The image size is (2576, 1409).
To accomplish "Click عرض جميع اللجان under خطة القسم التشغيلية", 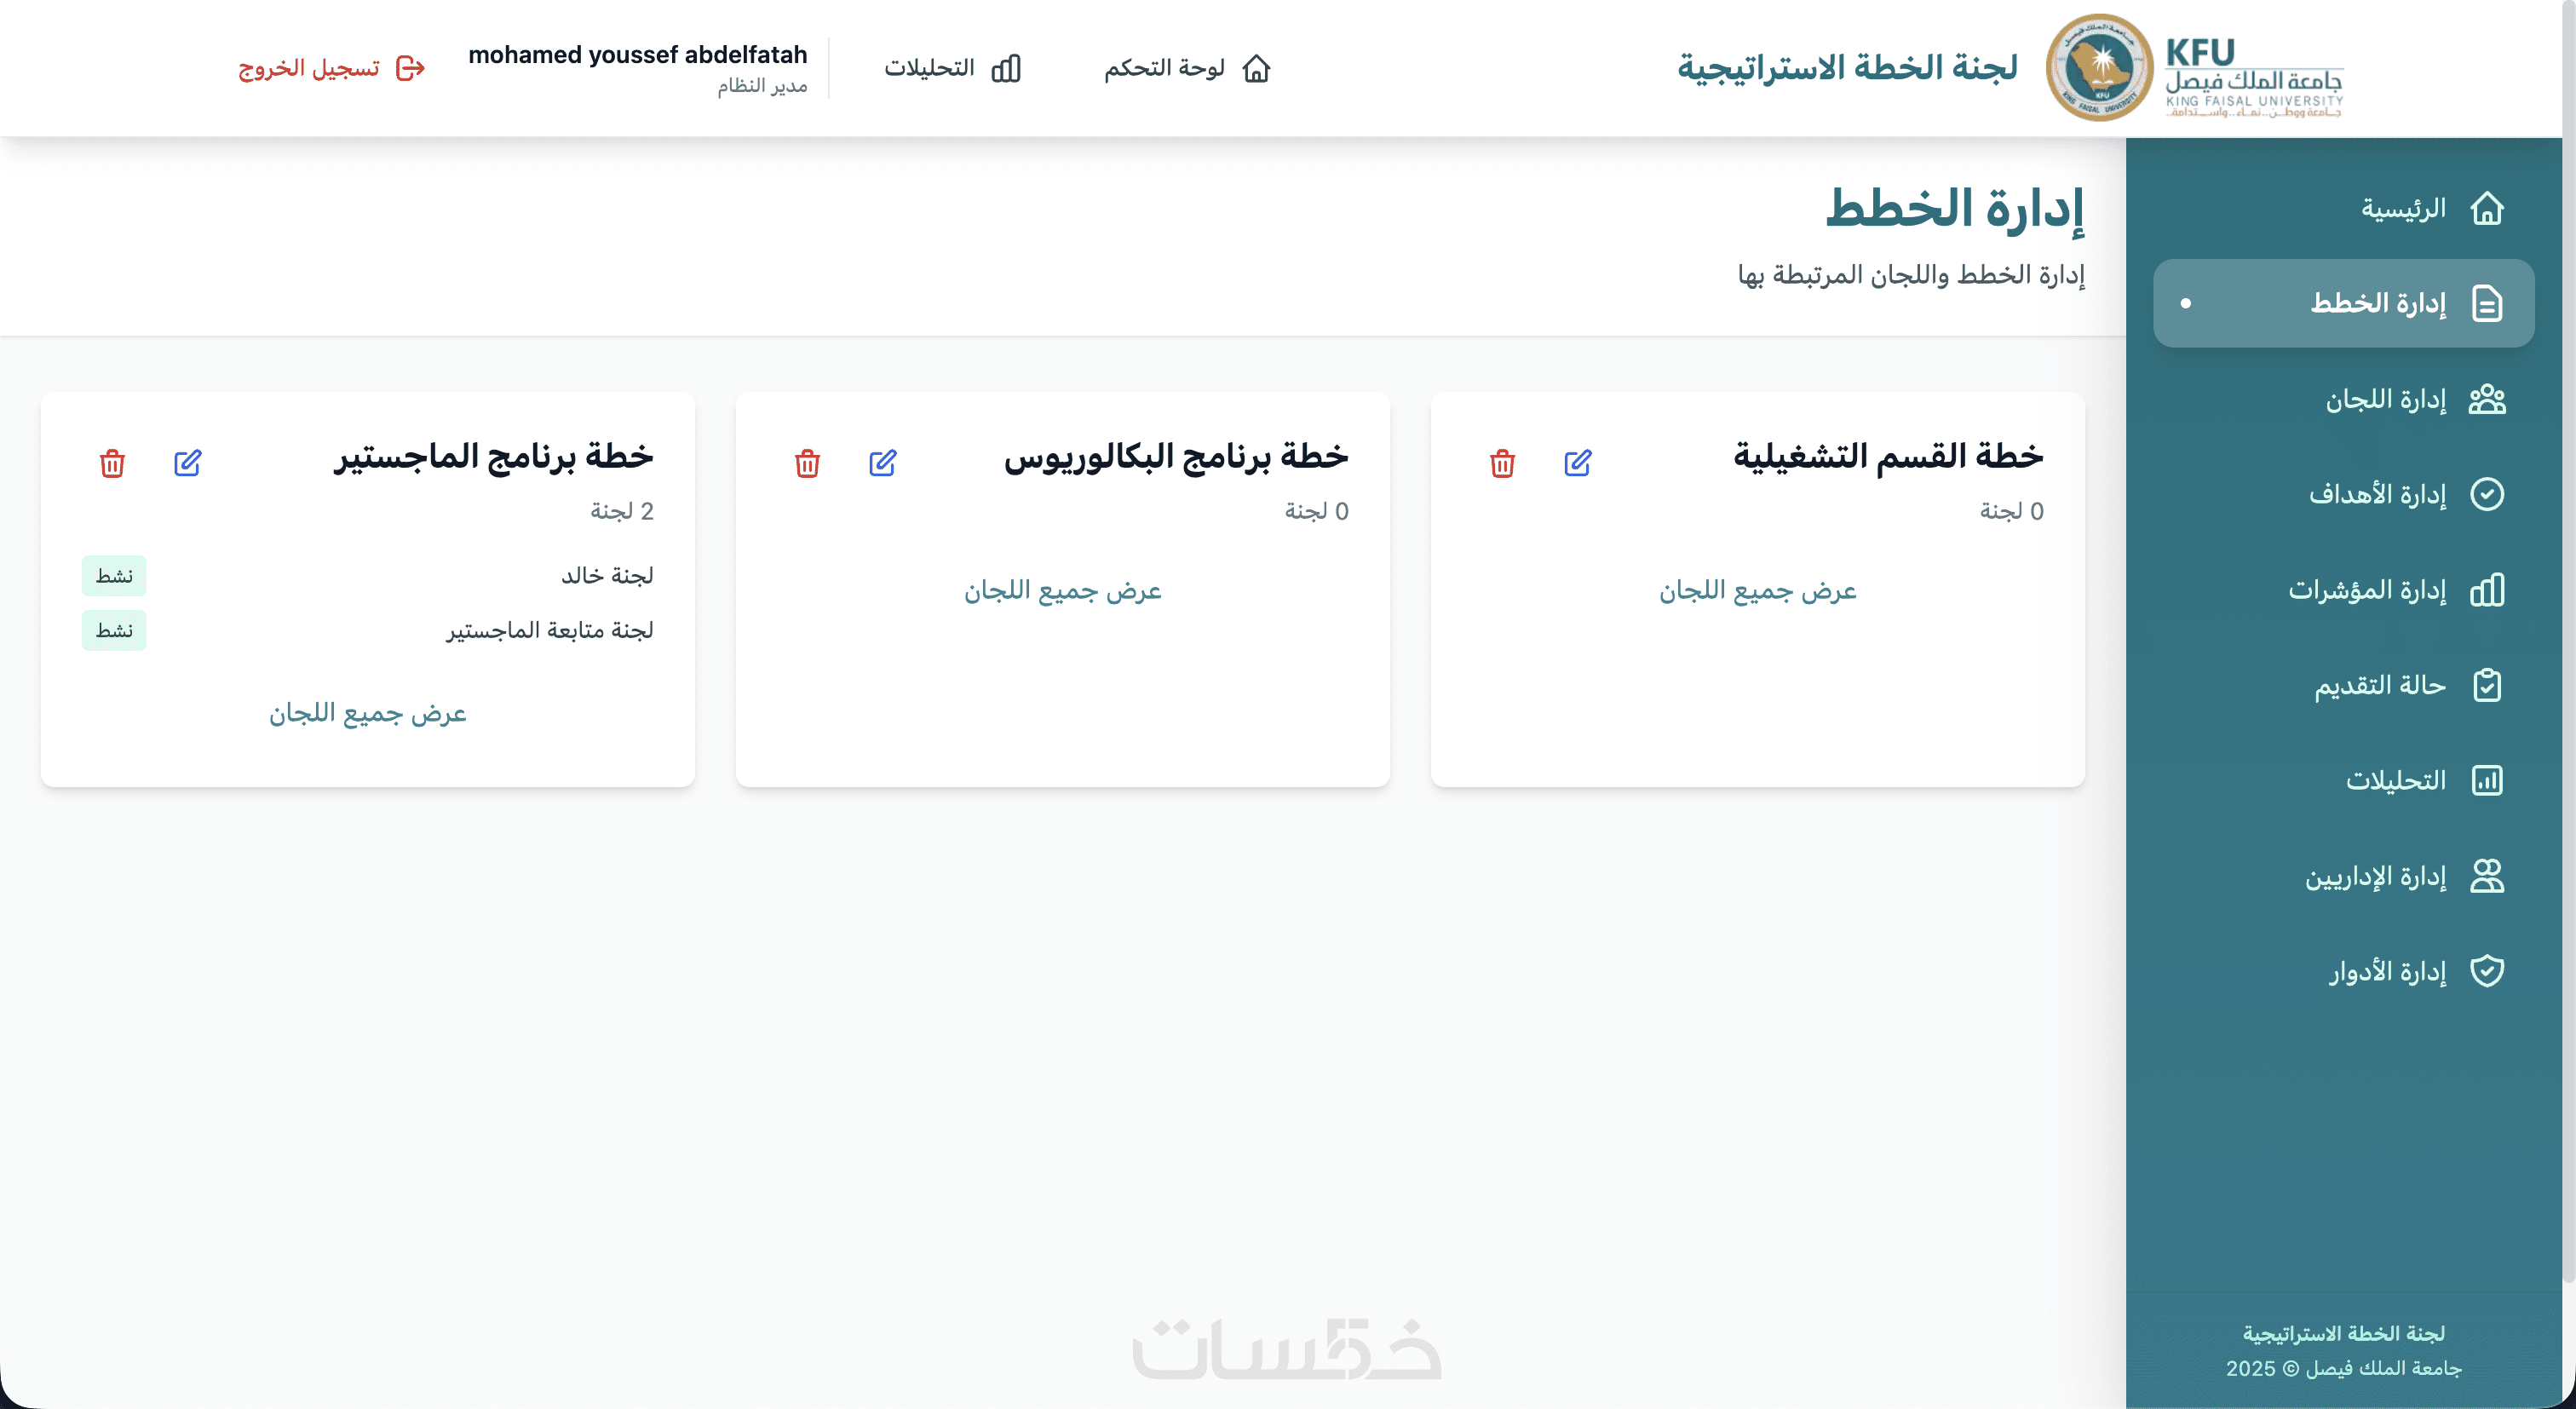I will pyautogui.click(x=1757, y=591).
